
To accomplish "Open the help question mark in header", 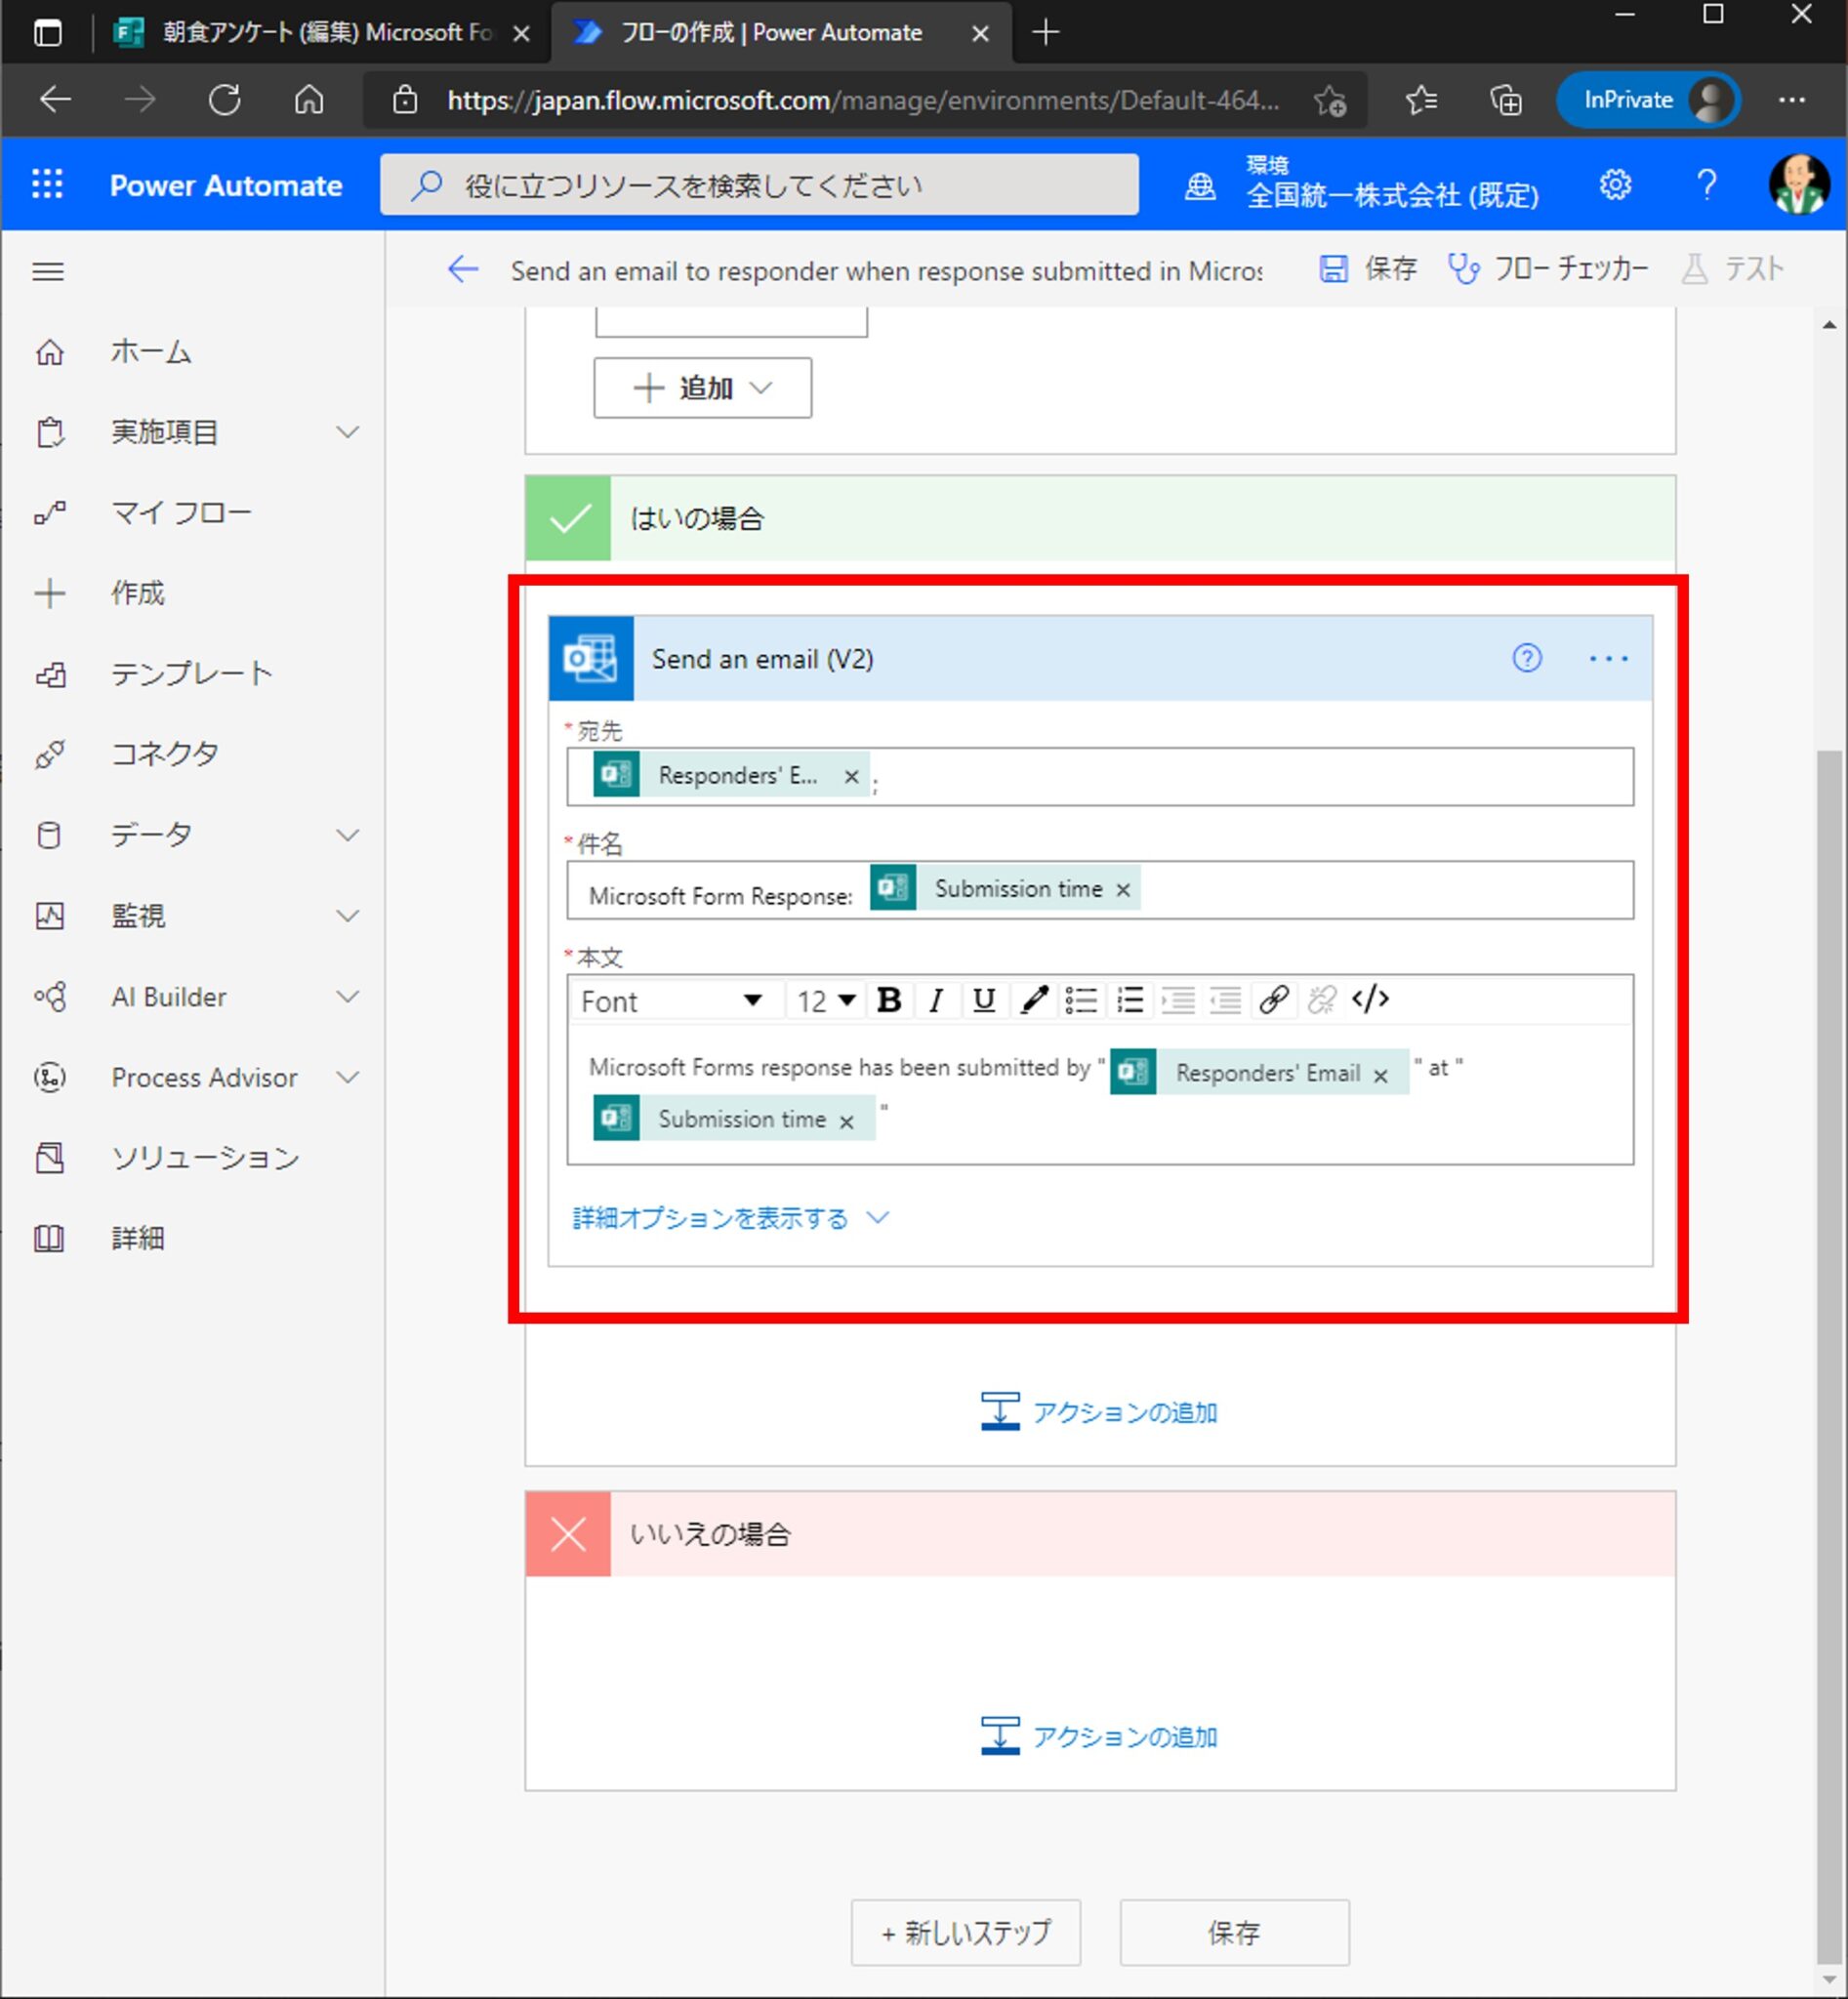I will 1707,185.
